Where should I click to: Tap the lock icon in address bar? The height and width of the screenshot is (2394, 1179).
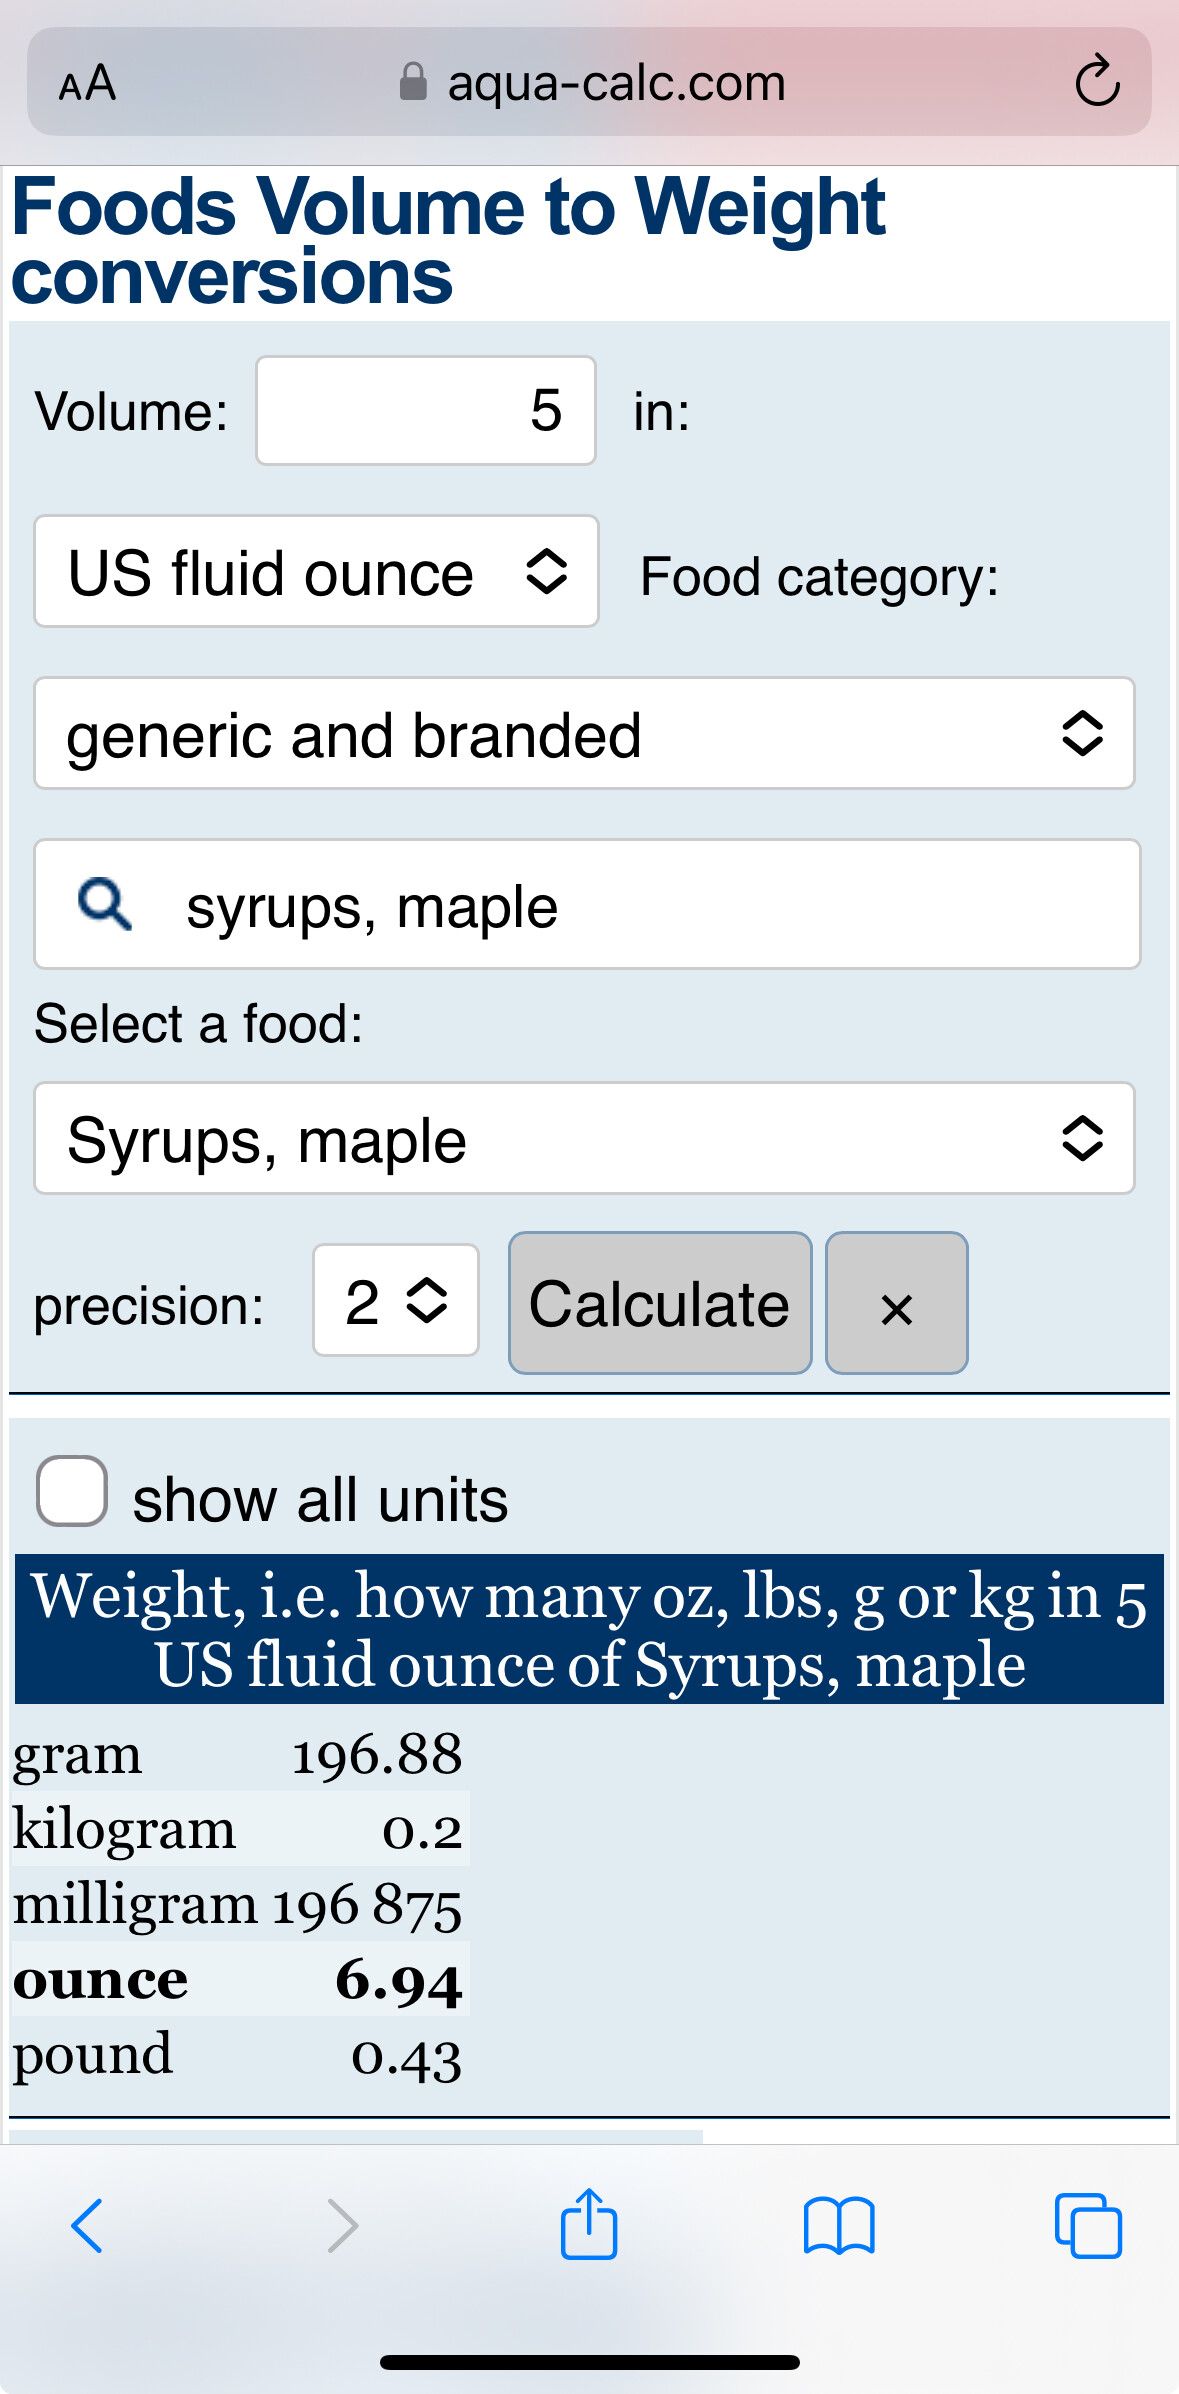(413, 82)
